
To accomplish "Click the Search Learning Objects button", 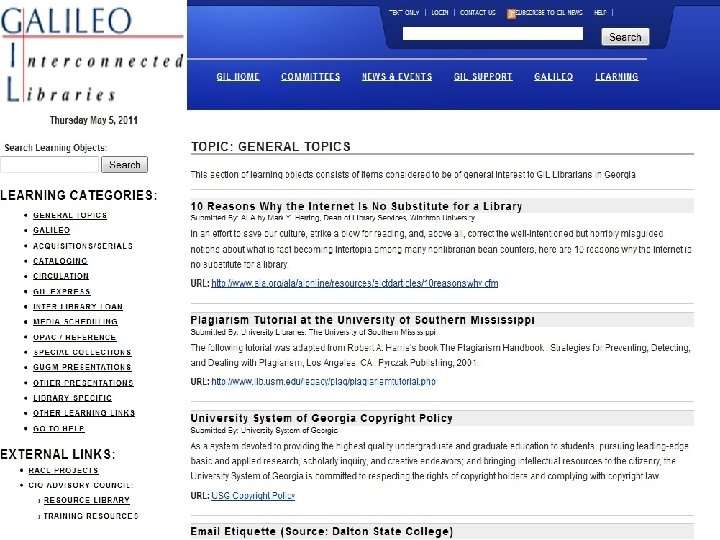I will click(x=124, y=164).
